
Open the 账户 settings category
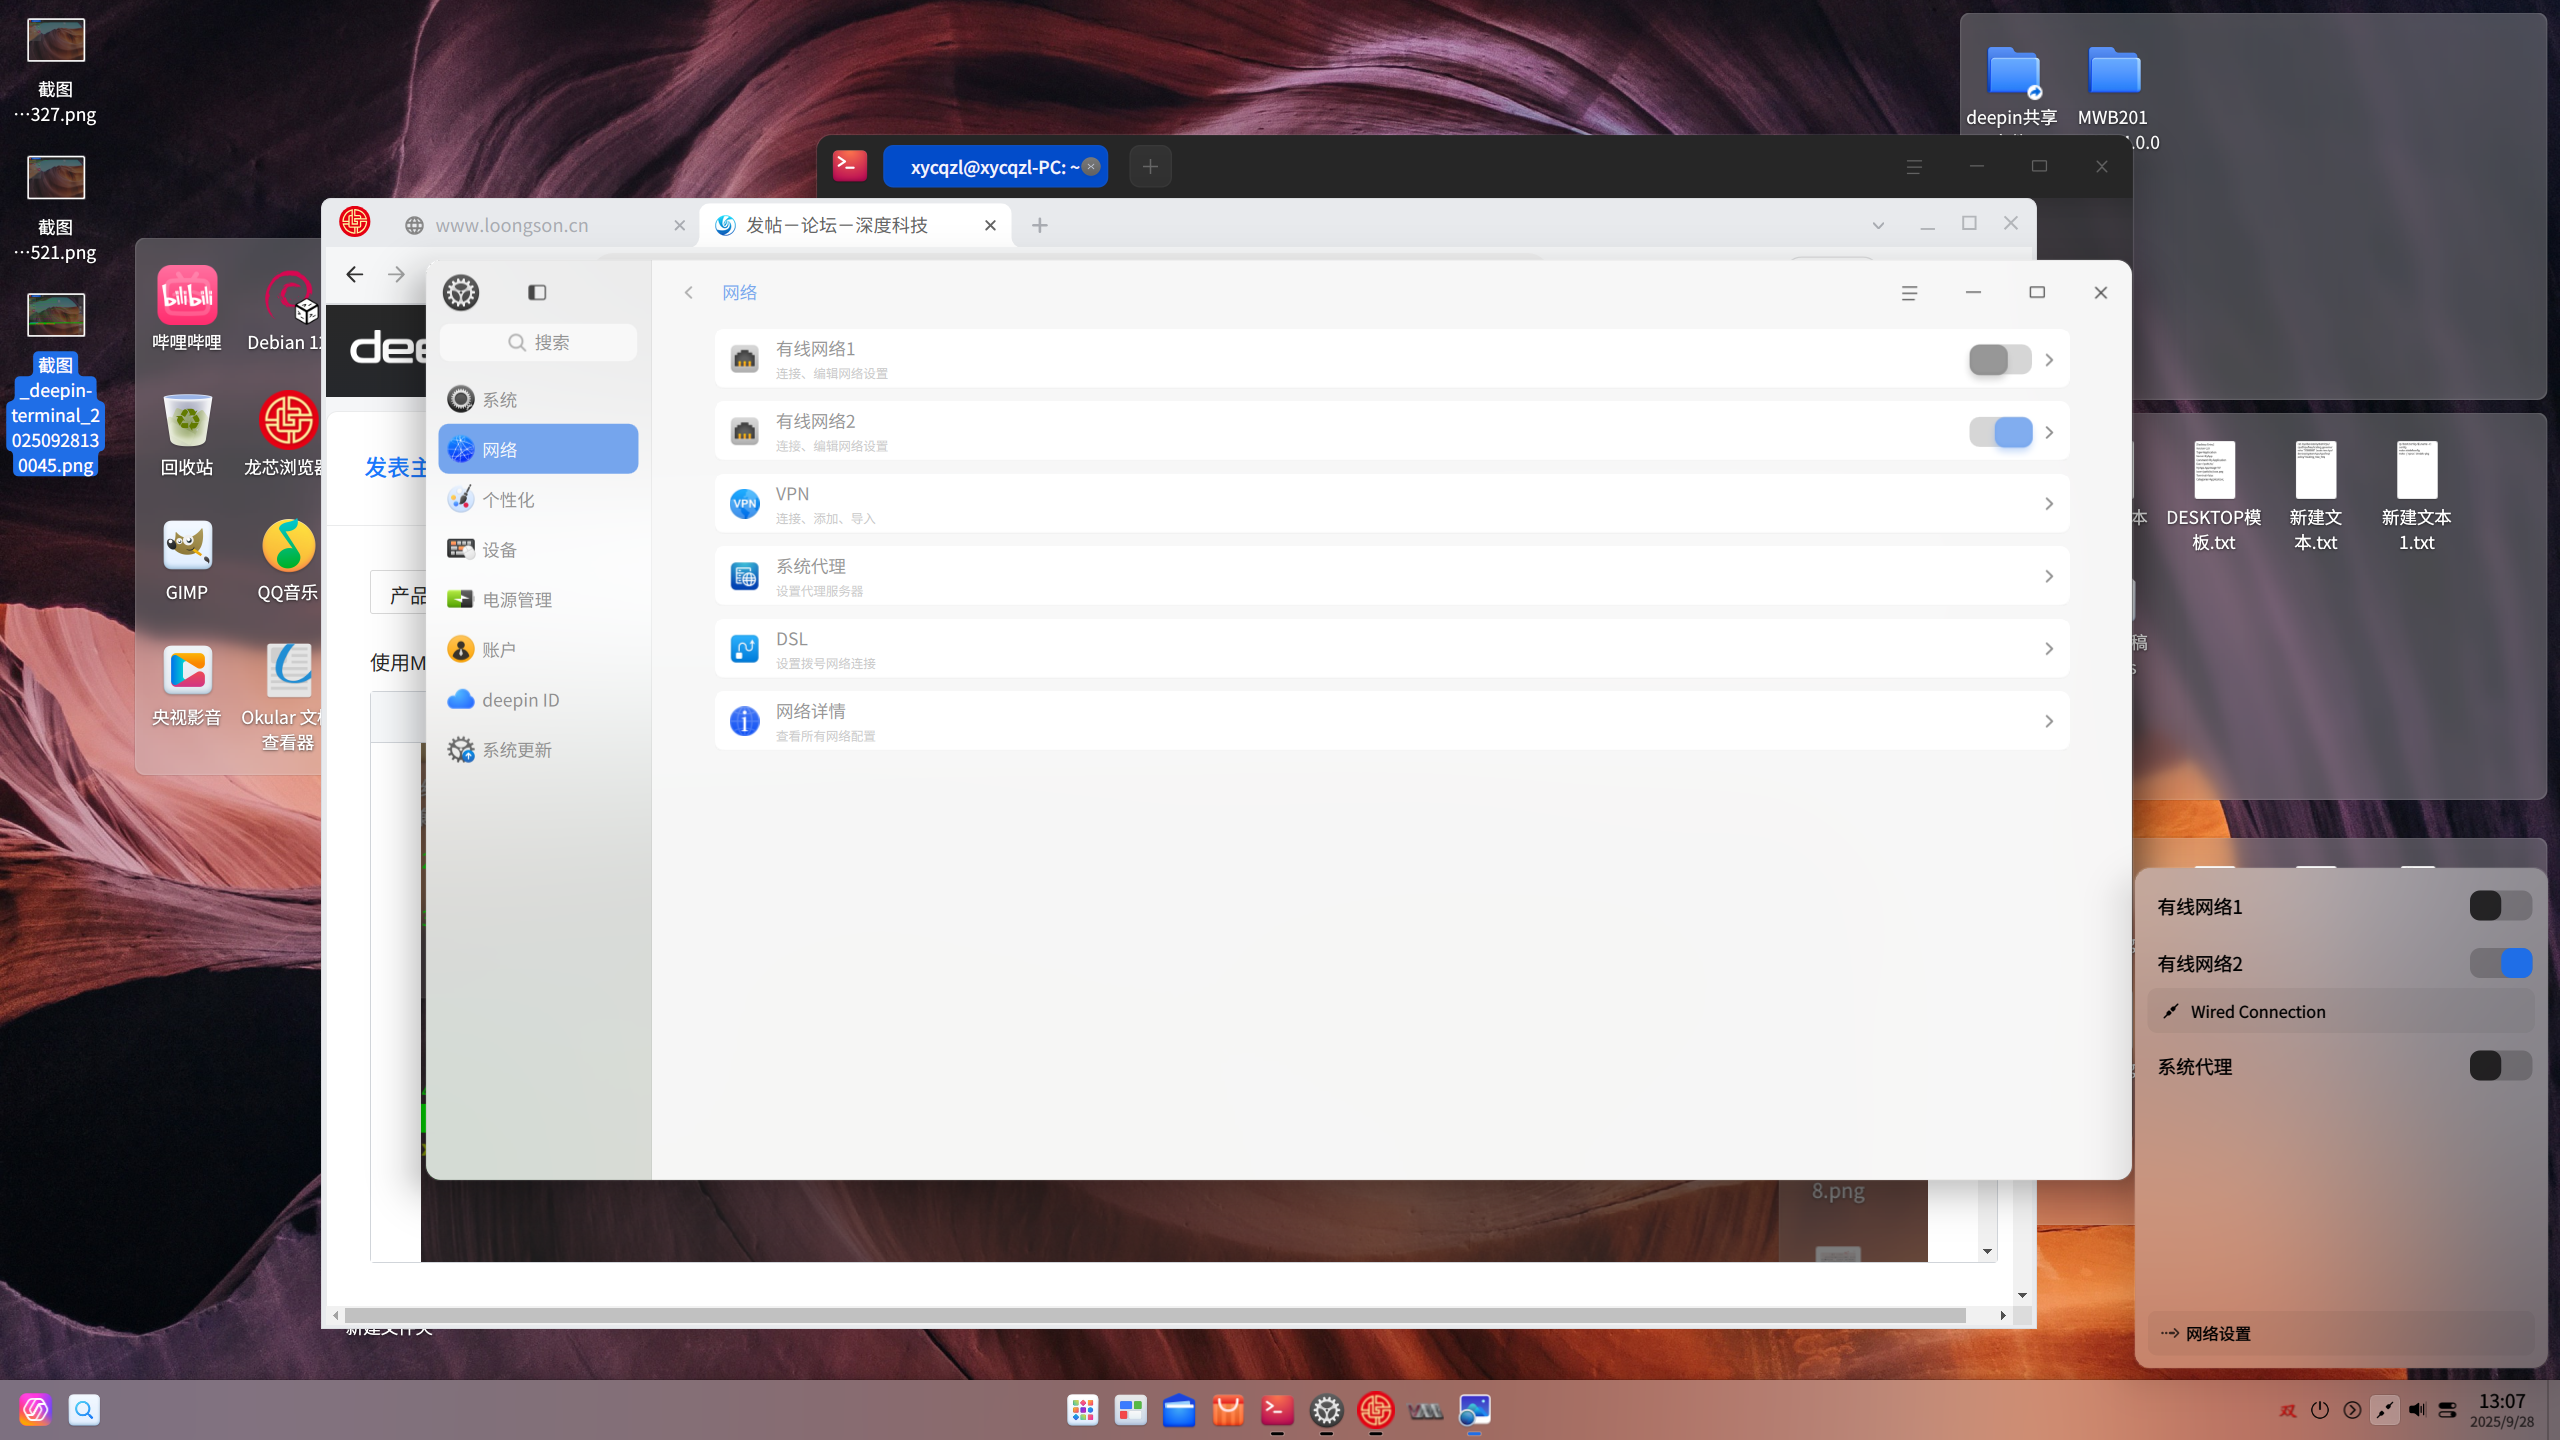click(x=538, y=649)
